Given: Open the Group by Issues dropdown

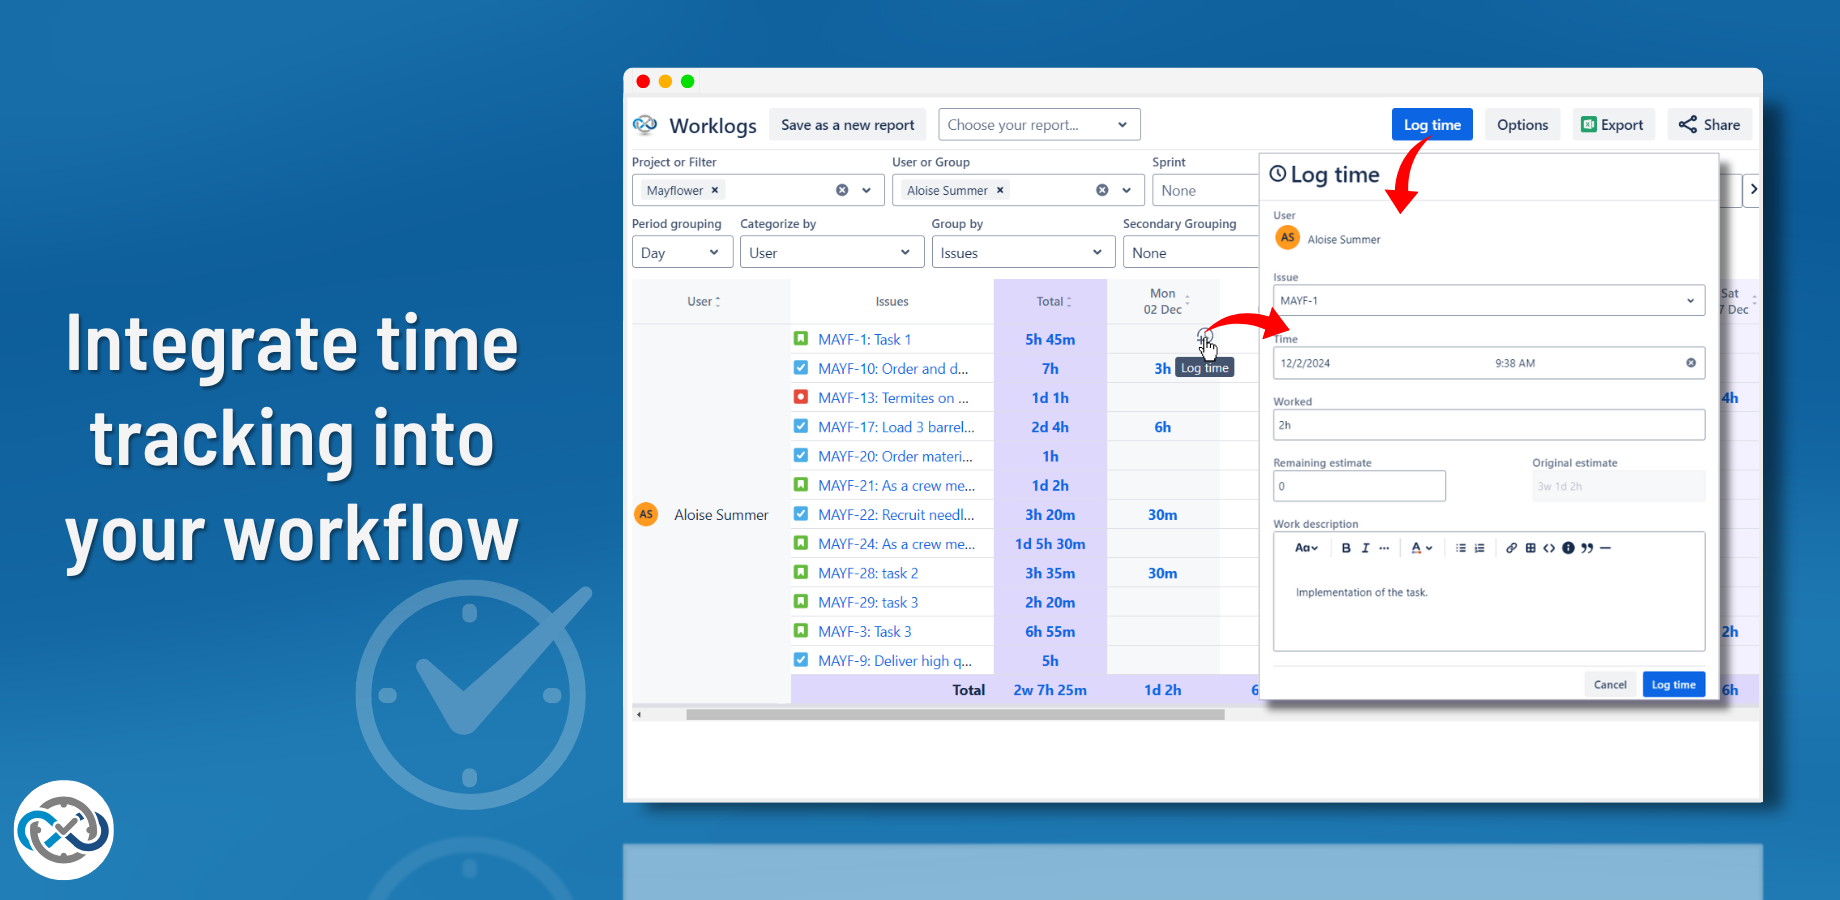Looking at the screenshot, I should tap(1023, 253).
